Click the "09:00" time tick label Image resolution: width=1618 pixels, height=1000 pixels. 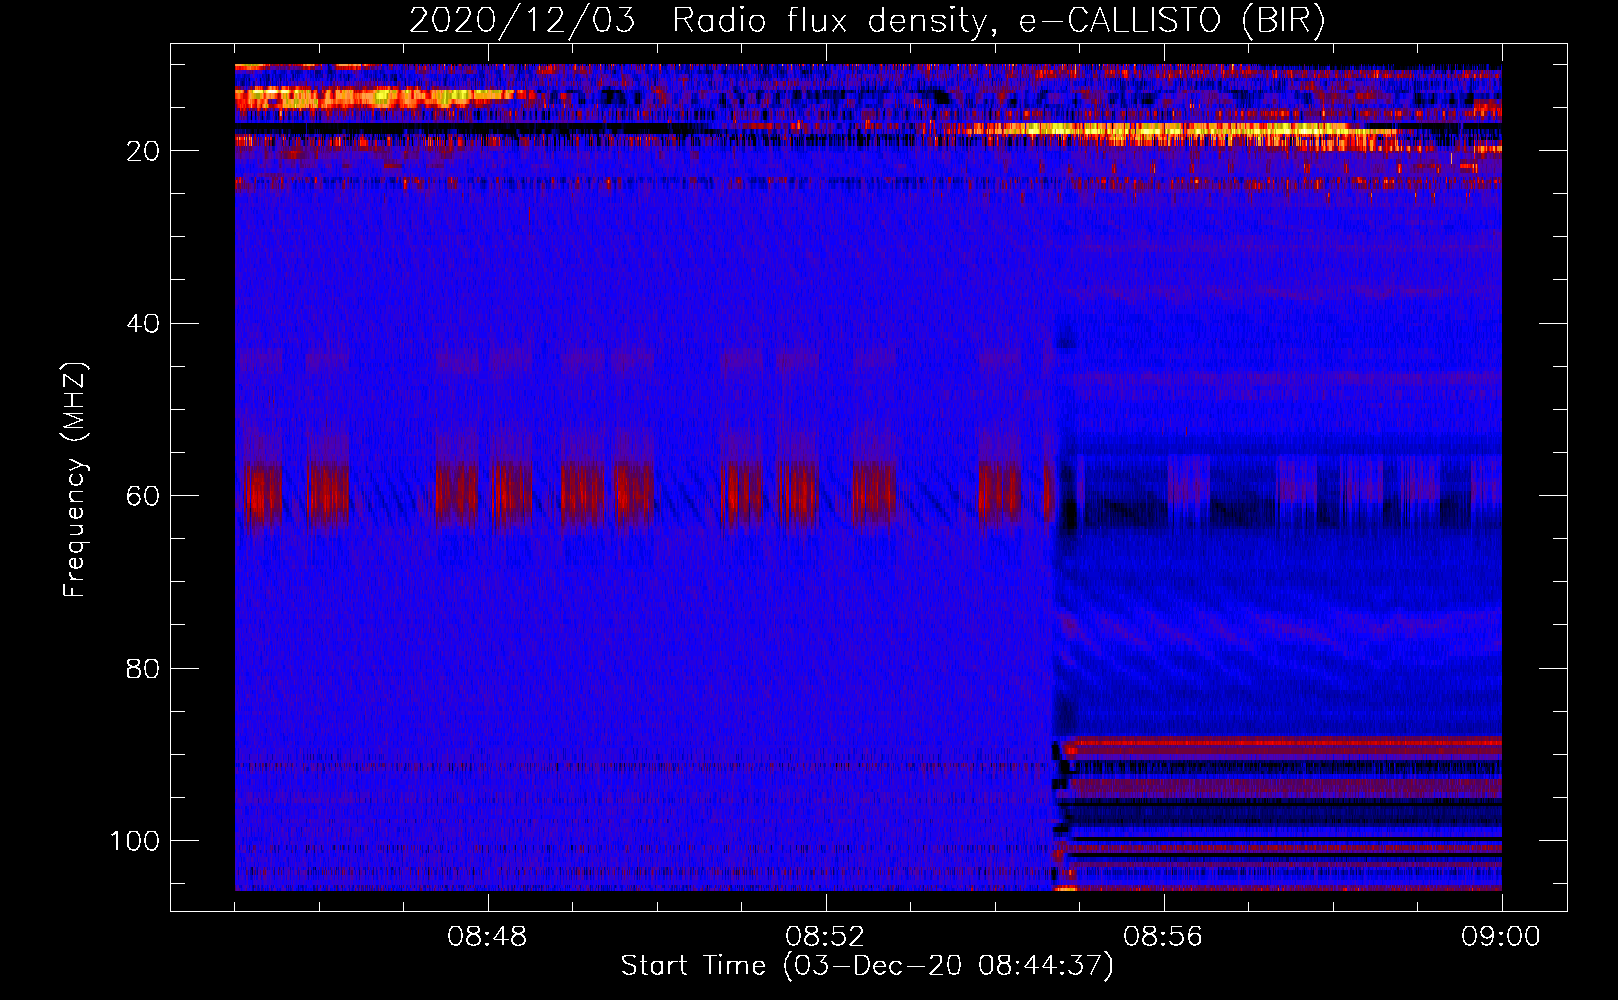coord(1501,937)
